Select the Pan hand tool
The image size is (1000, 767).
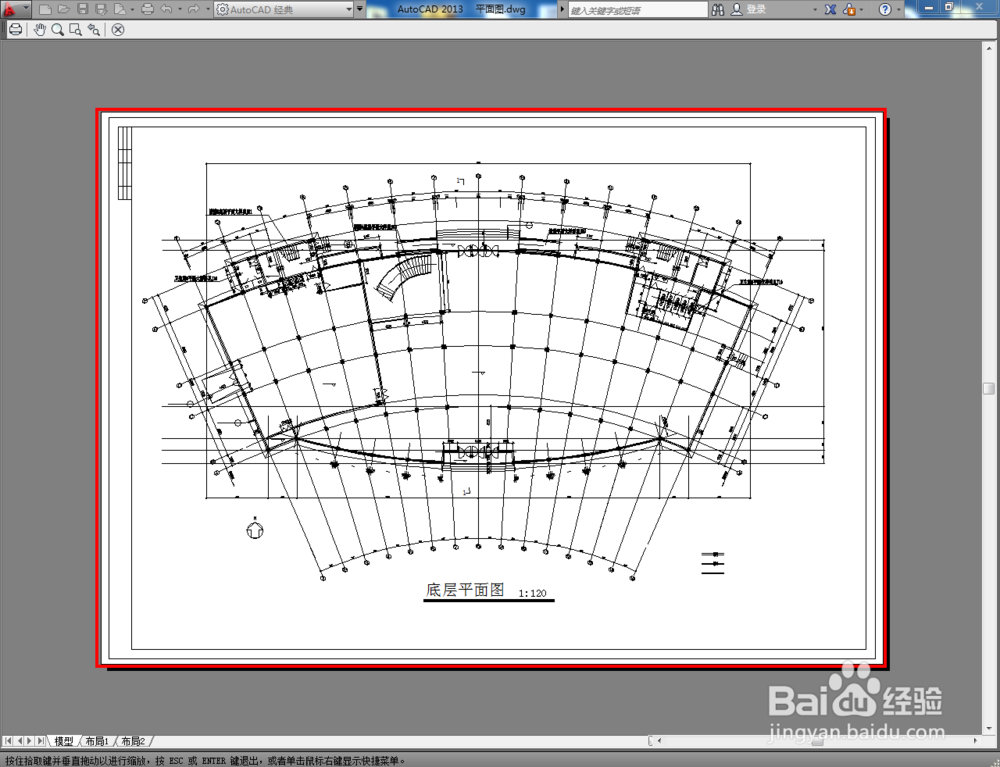40,29
